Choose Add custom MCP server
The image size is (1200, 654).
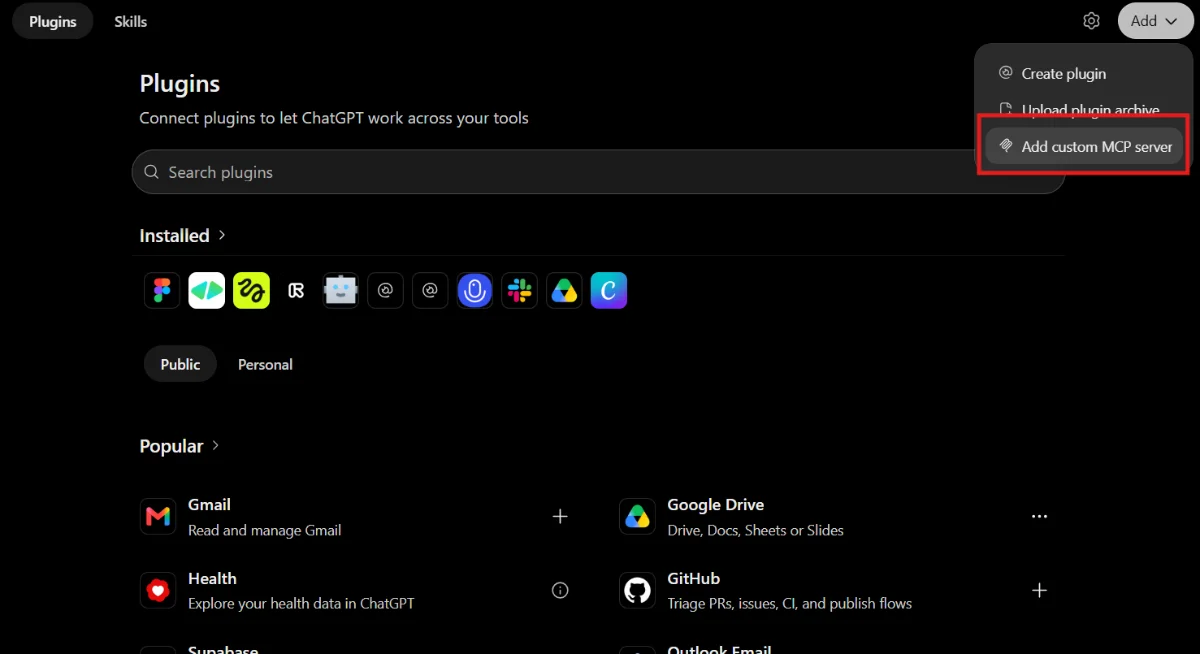pyautogui.click(x=1084, y=146)
